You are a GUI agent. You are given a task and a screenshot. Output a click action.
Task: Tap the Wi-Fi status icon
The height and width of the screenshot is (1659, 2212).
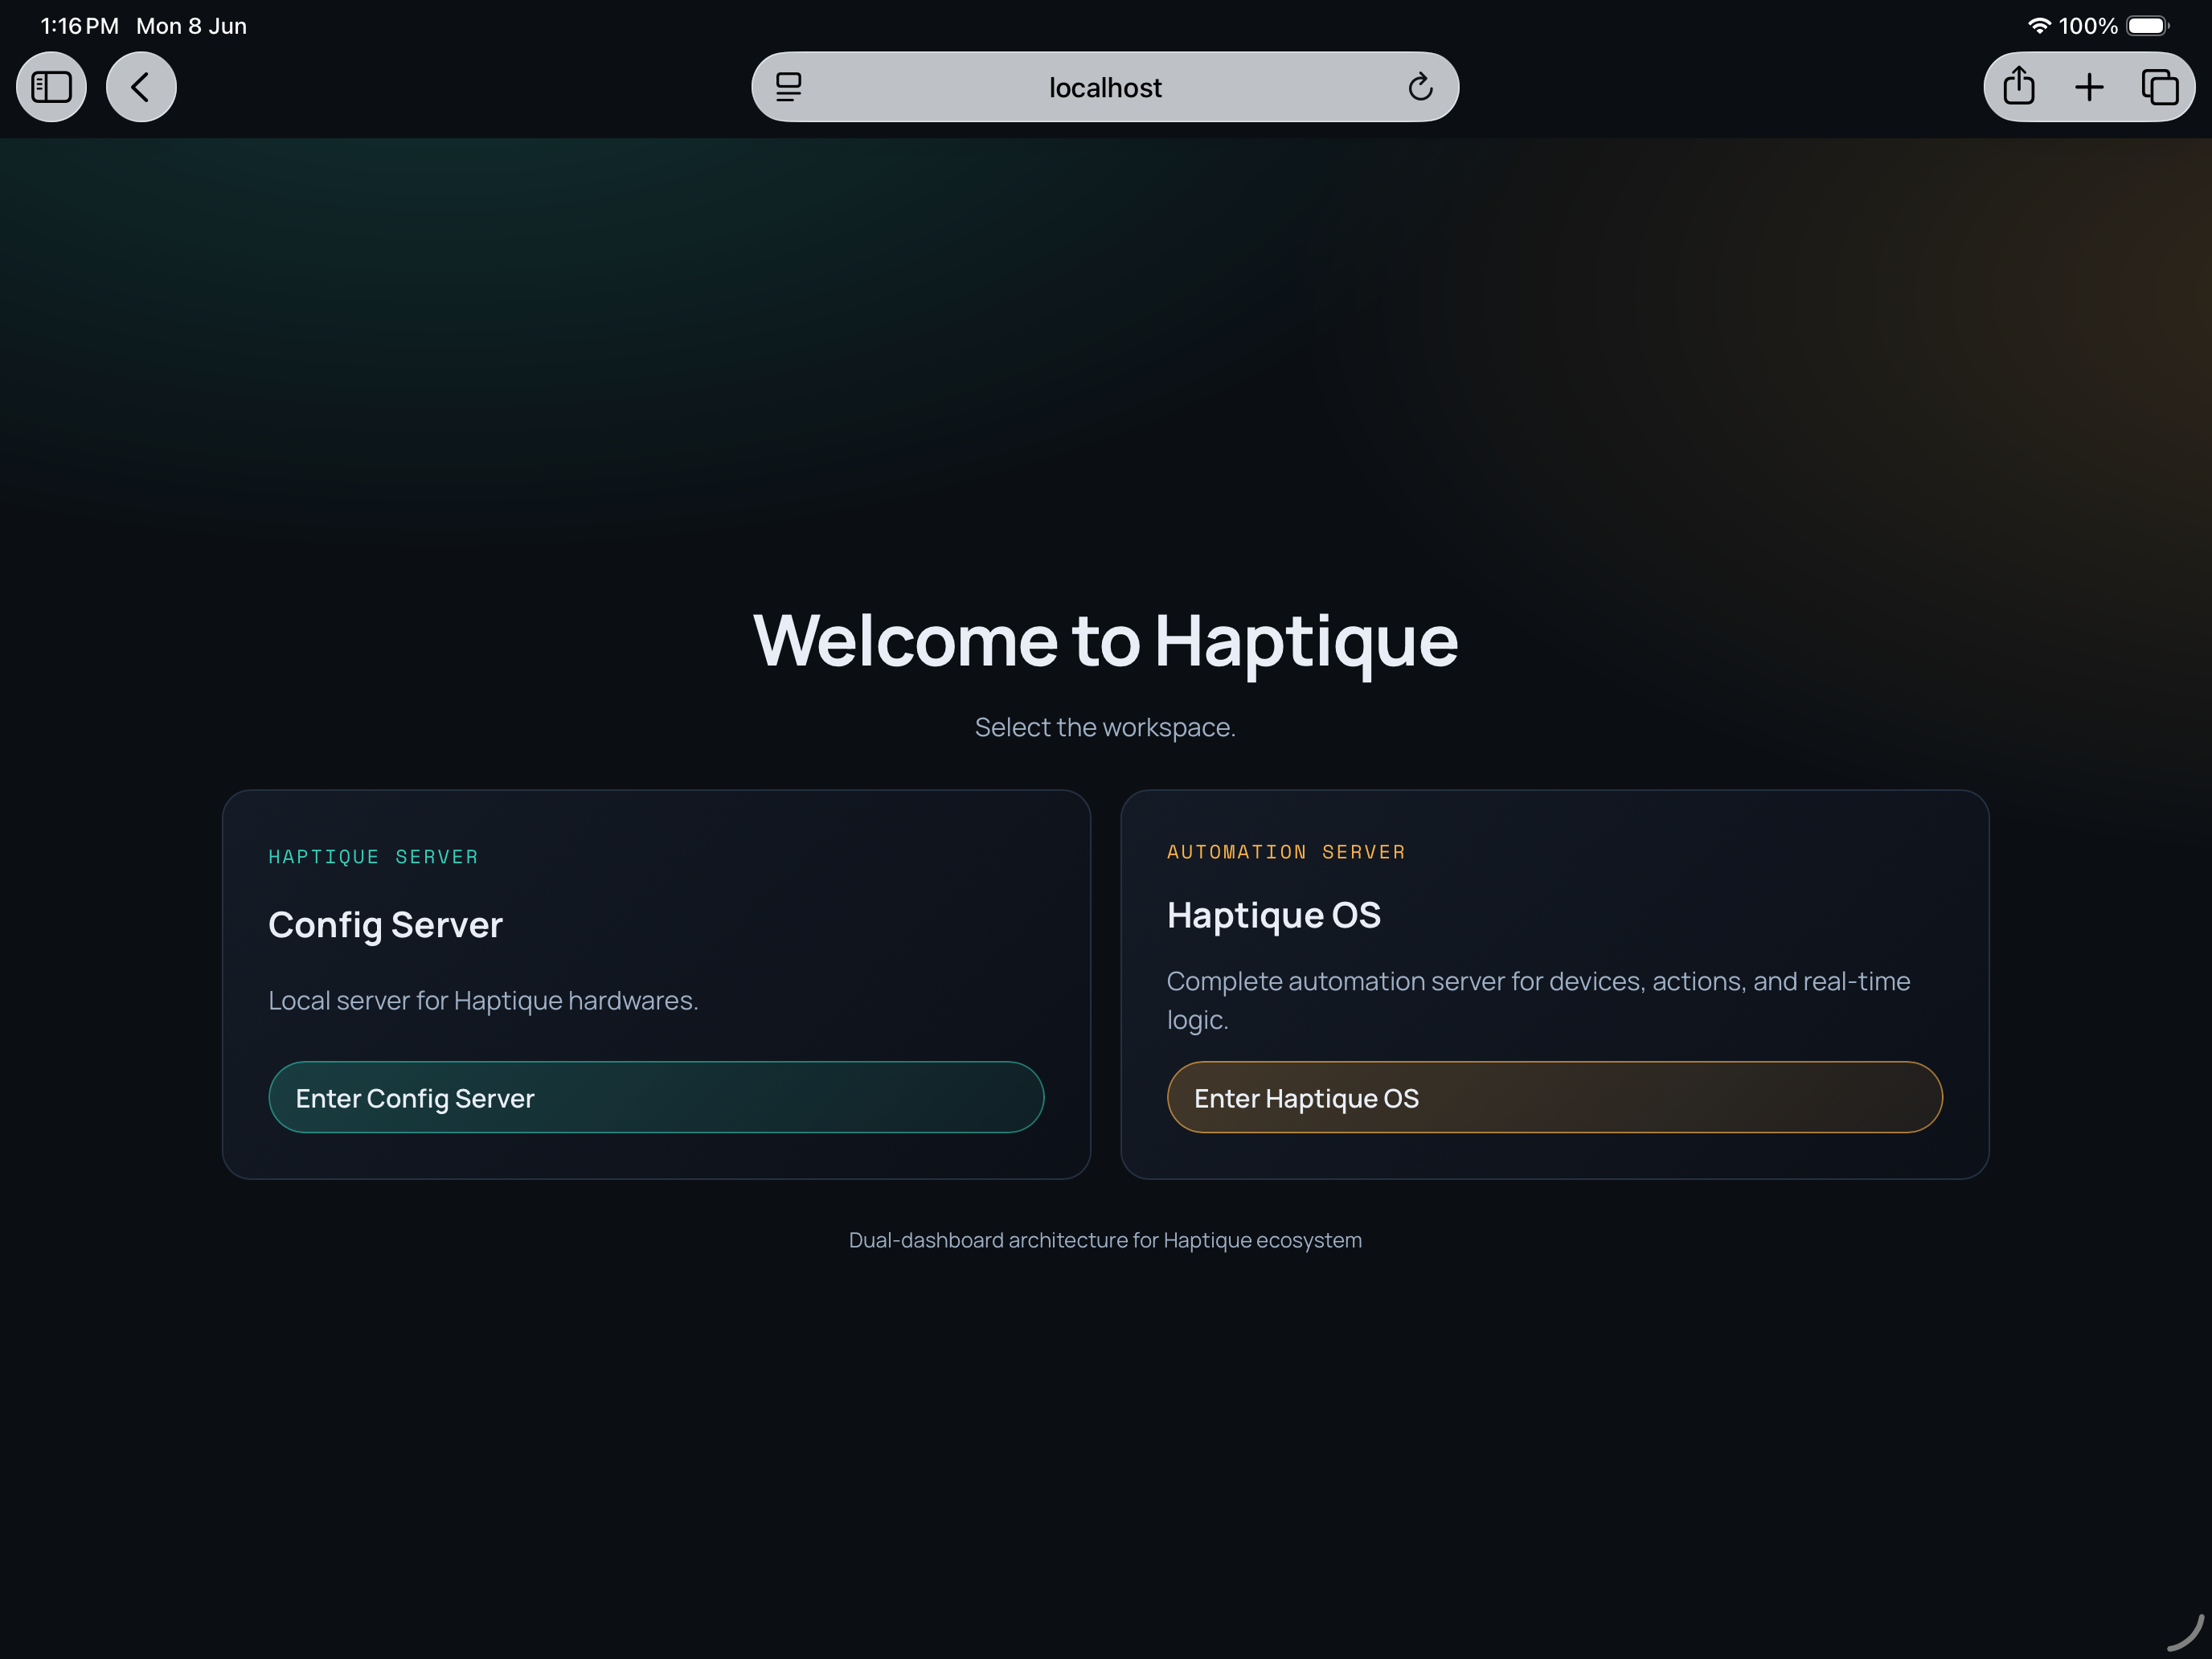2039,26
